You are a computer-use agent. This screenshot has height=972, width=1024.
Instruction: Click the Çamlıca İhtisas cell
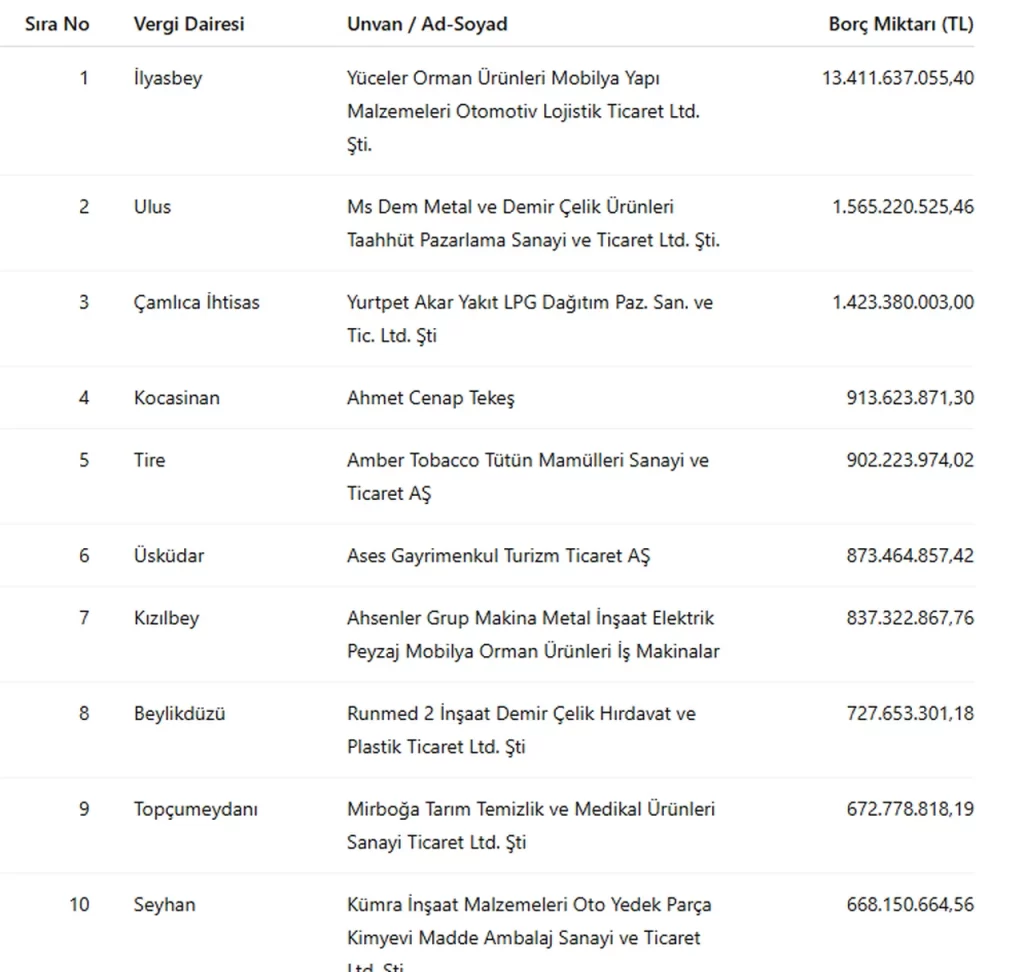(x=197, y=302)
